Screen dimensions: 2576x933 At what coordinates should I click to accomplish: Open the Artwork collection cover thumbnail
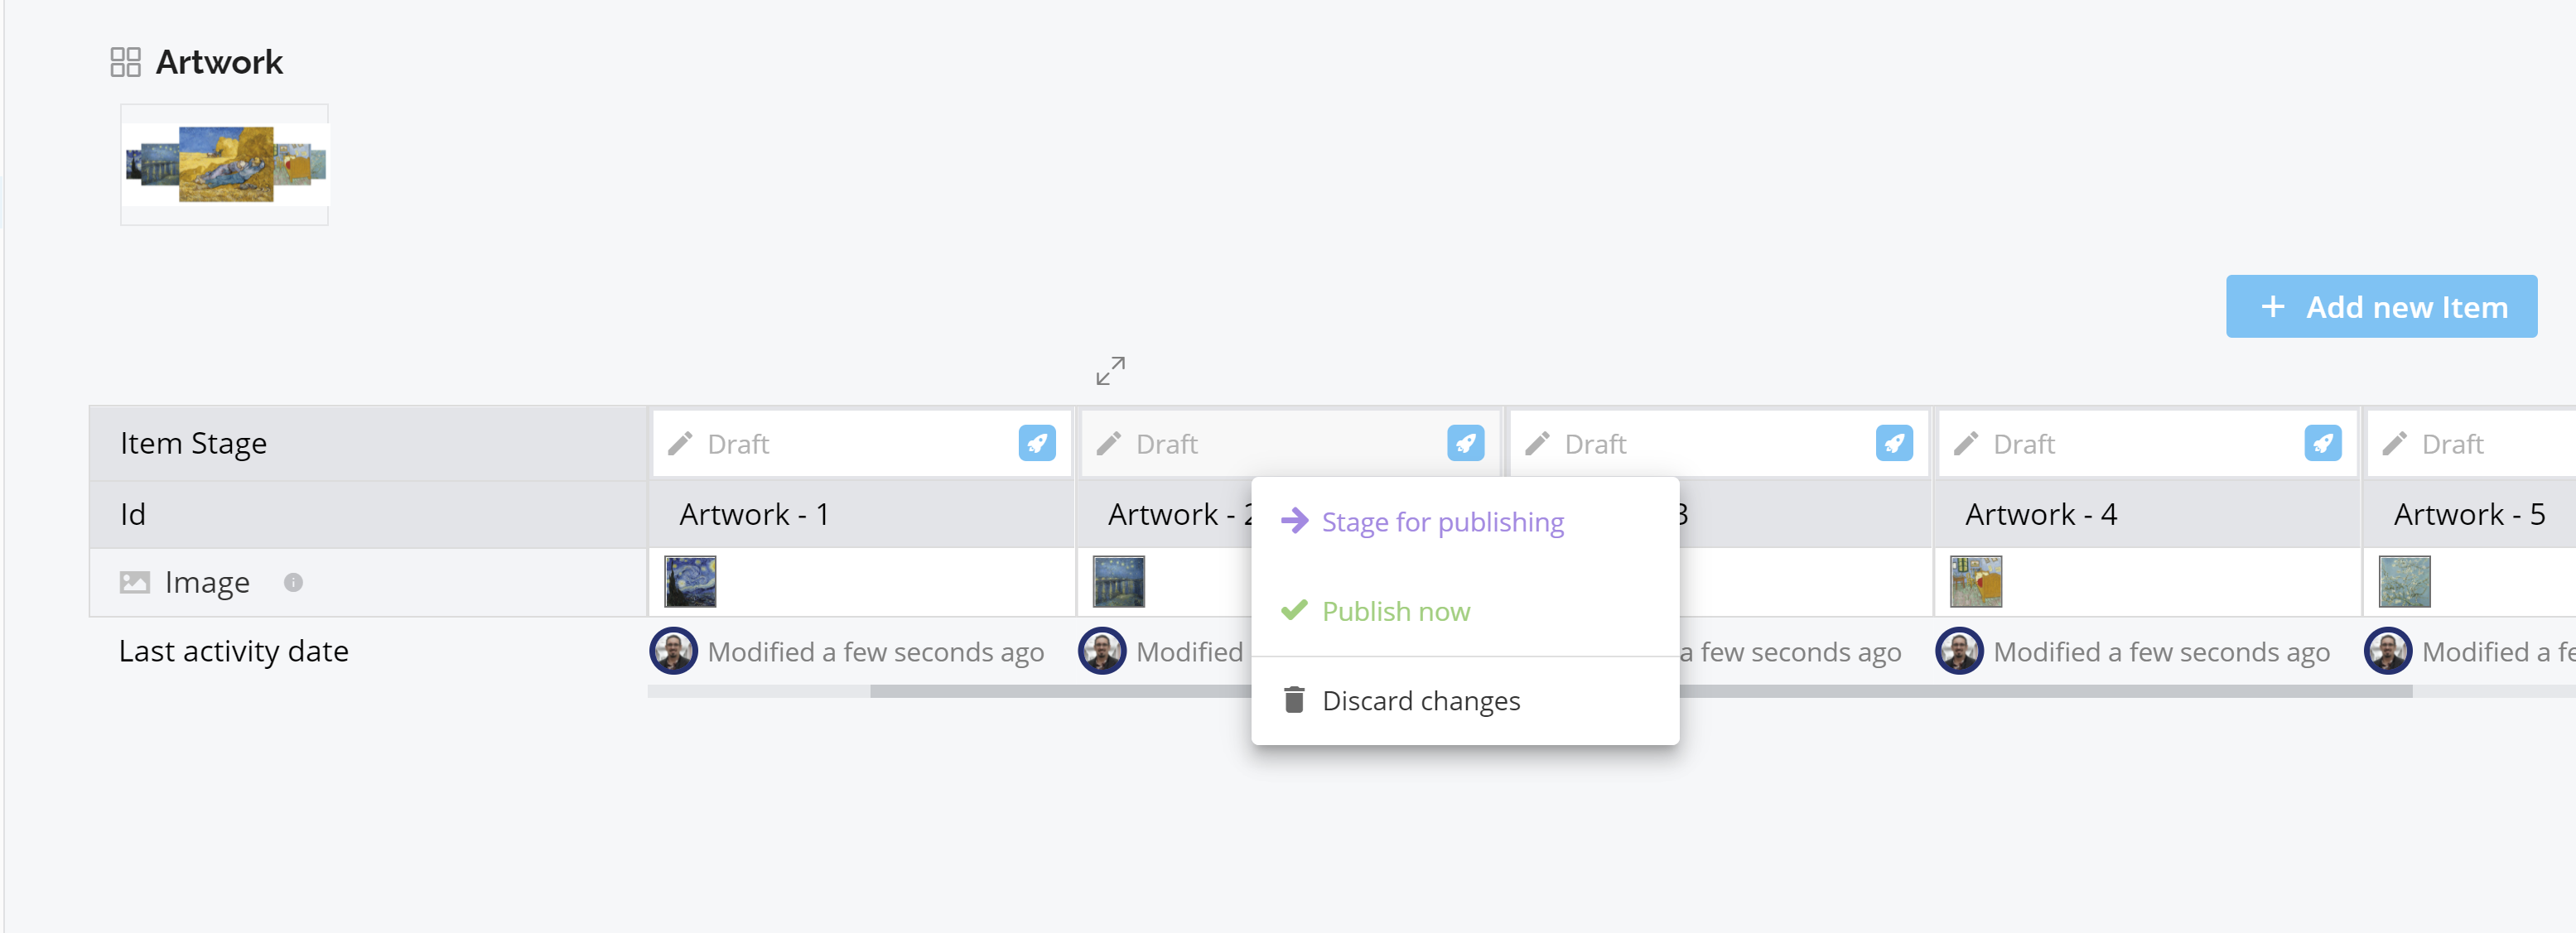tap(225, 165)
